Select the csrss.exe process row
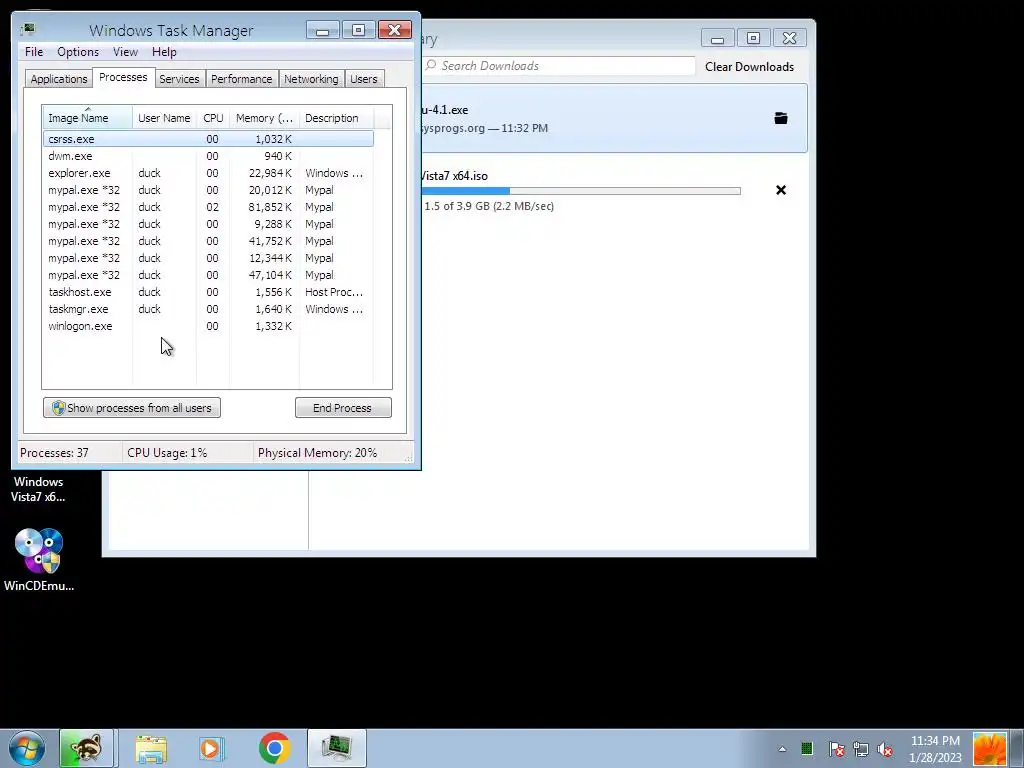The height and width of the screenshot is (768, 1024). click(208, 139)
